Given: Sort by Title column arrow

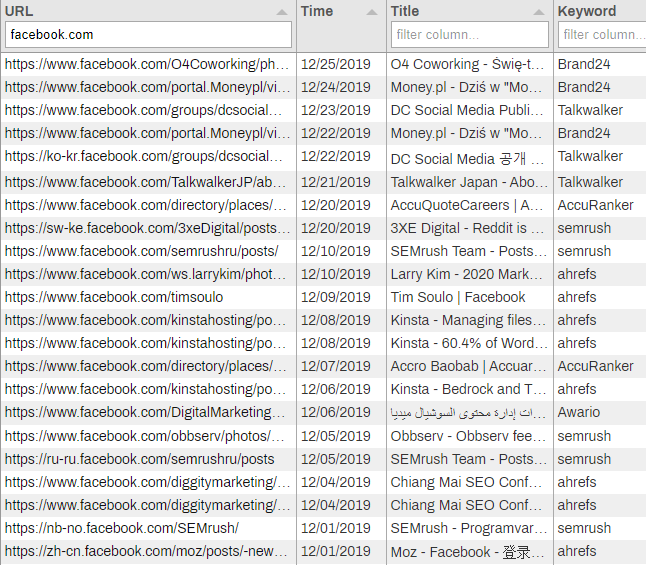Looking at the screenshot, I should (x=539, y=12).
